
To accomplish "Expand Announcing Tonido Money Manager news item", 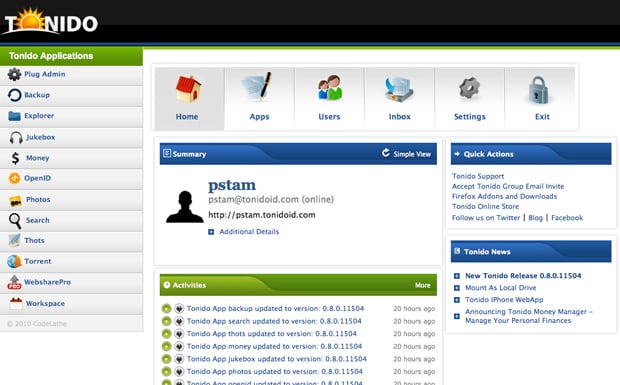I will pyautogui.click(x=457, y=316).
